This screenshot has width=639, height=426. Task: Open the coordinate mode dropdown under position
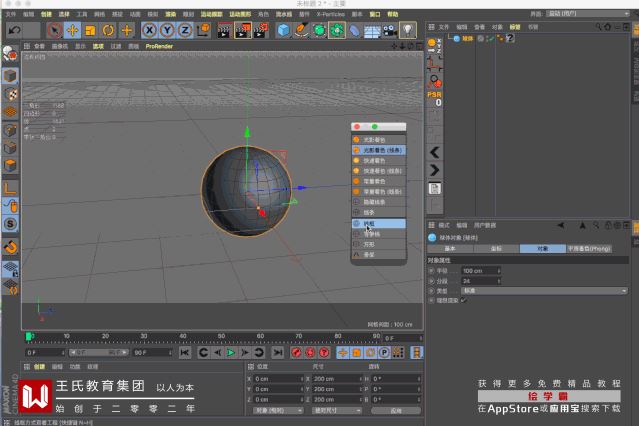click(x=278, y=411)
